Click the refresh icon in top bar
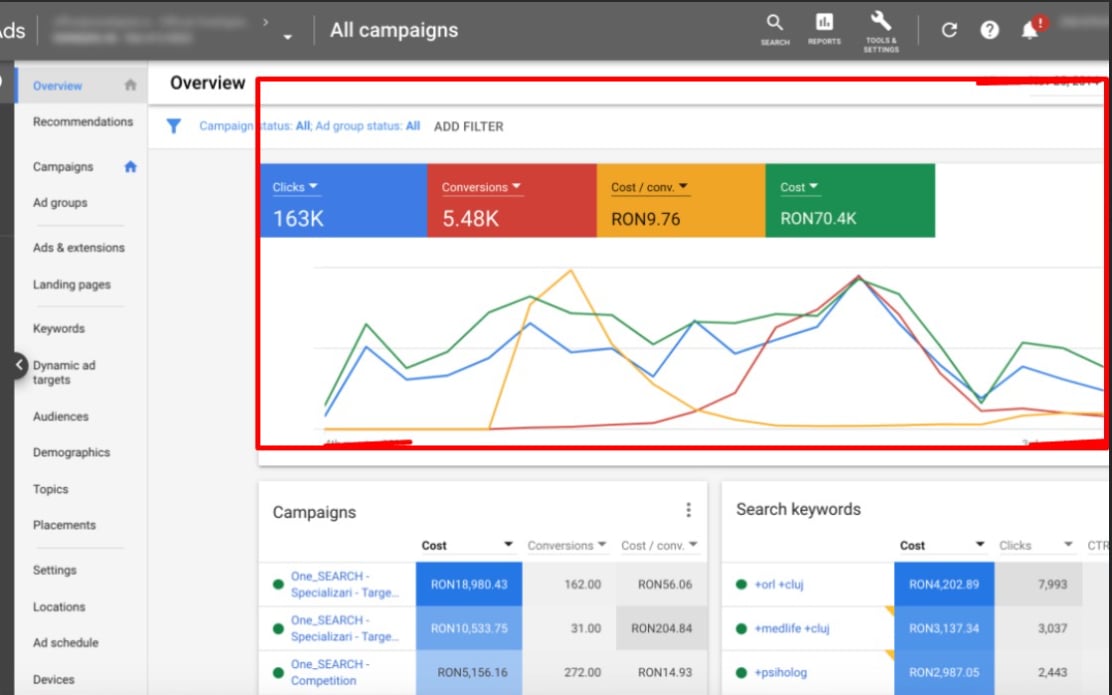 tap(950, 30)
